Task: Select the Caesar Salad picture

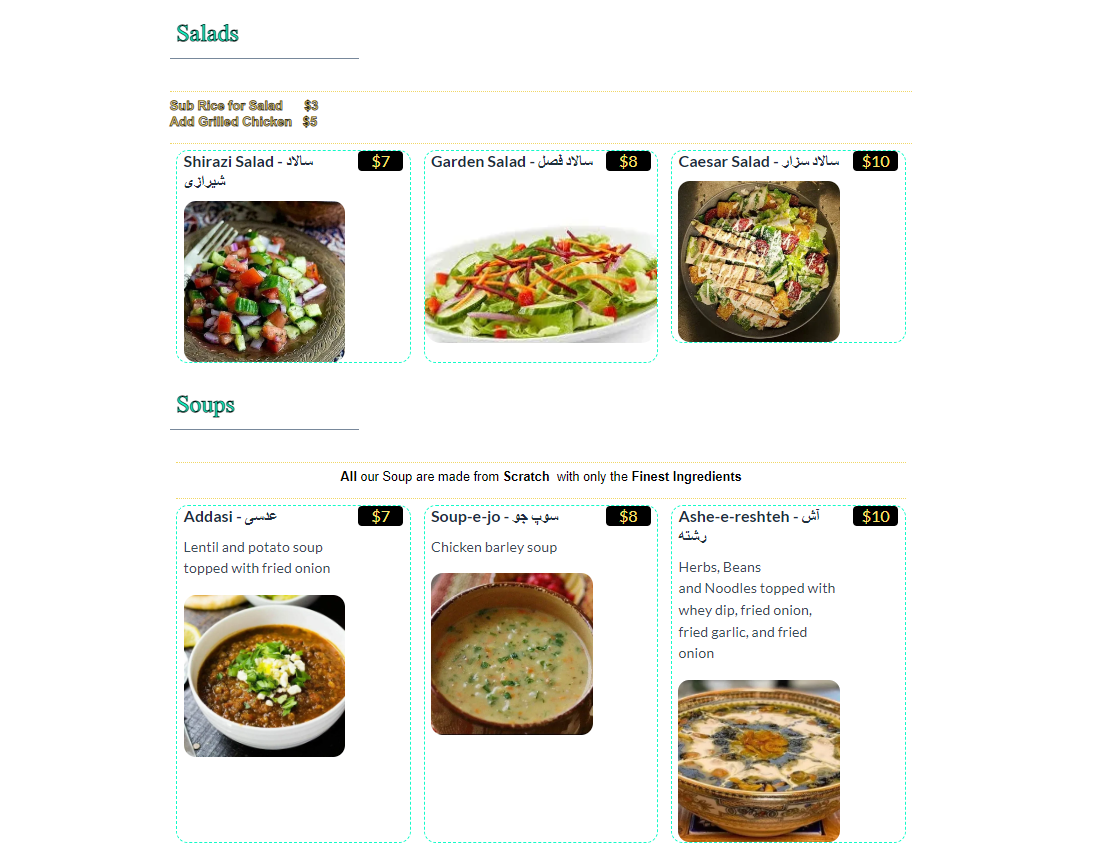Action: (759, 262)
